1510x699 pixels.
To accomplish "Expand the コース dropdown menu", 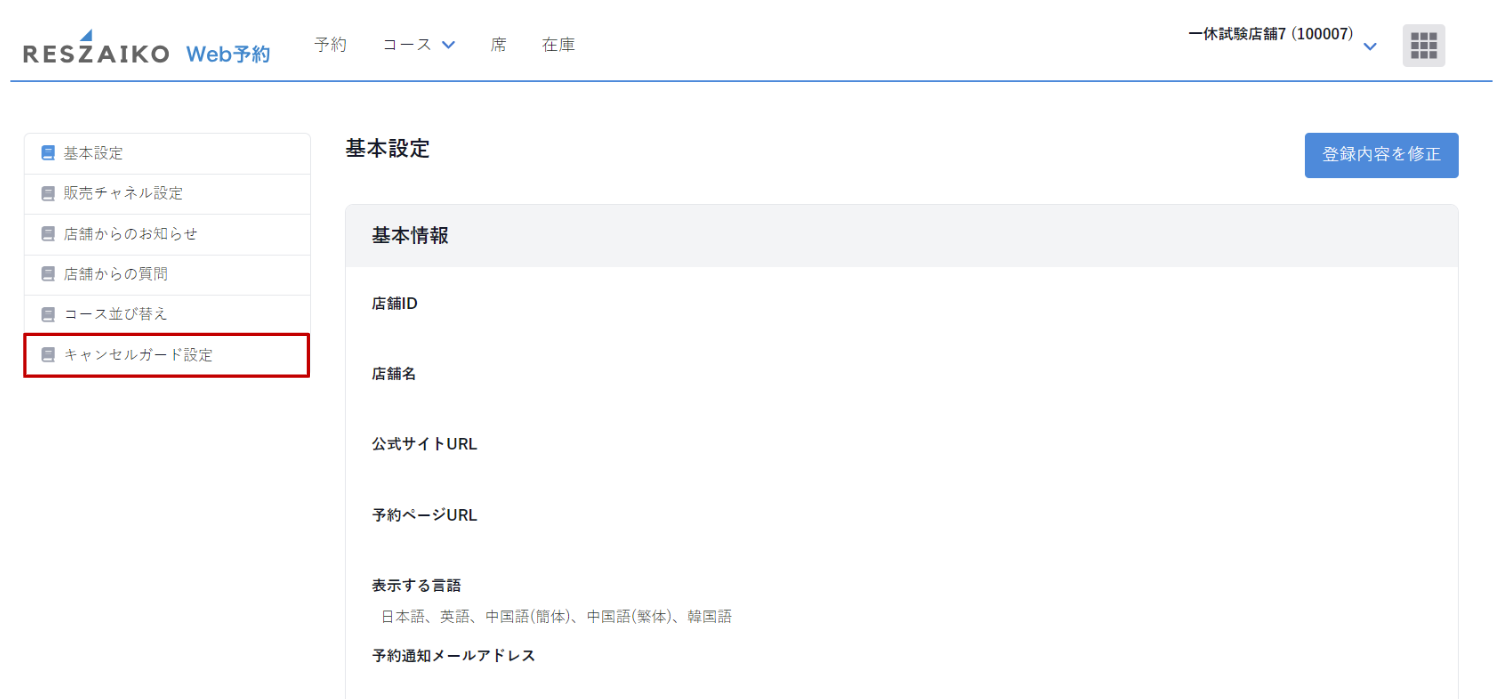I will (x=418, y=45).
